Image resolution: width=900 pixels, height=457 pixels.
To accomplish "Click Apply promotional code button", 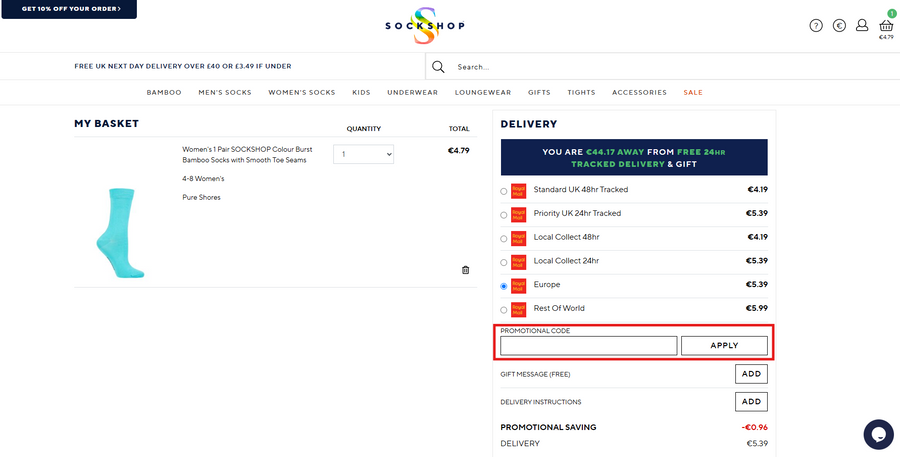I will point(724,346).
